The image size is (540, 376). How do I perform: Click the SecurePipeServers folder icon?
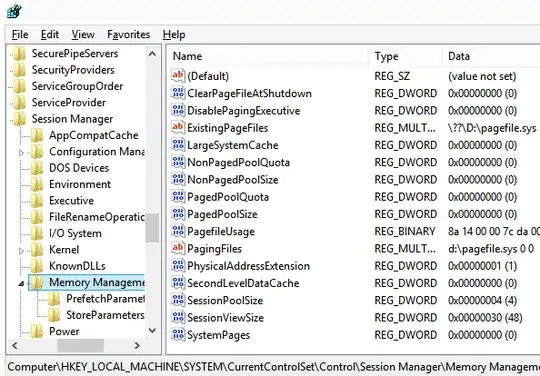(20, 54)
